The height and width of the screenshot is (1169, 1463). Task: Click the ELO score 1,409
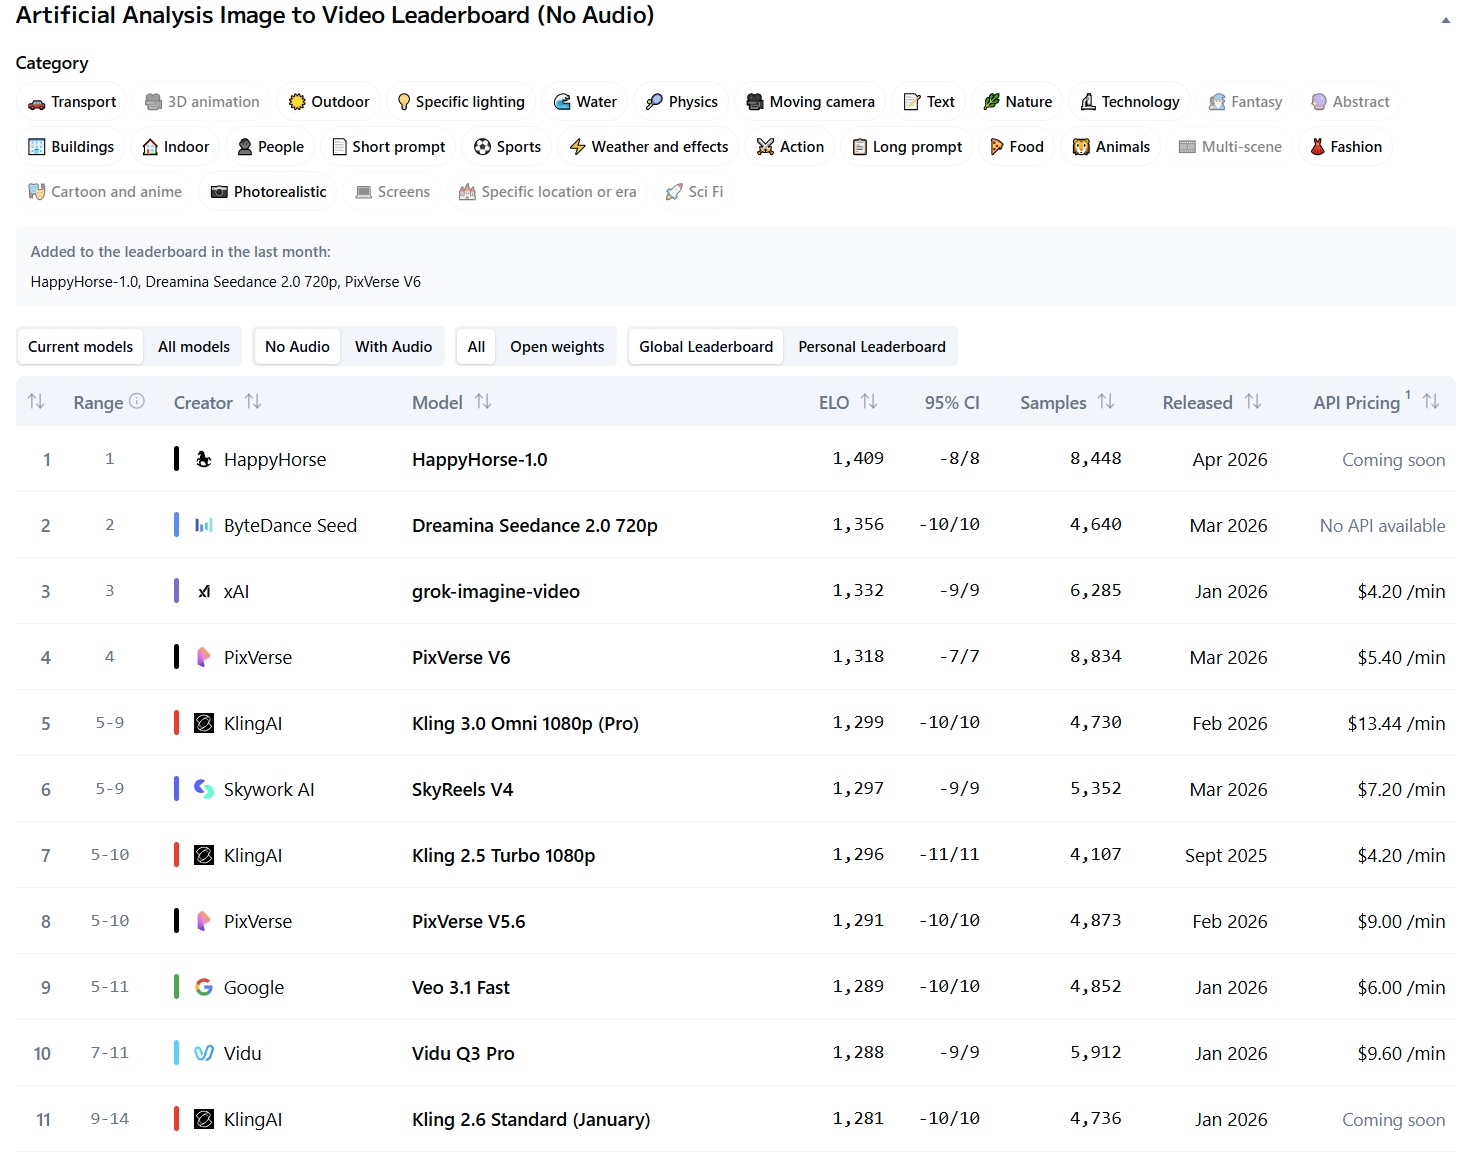coord(858,459)
